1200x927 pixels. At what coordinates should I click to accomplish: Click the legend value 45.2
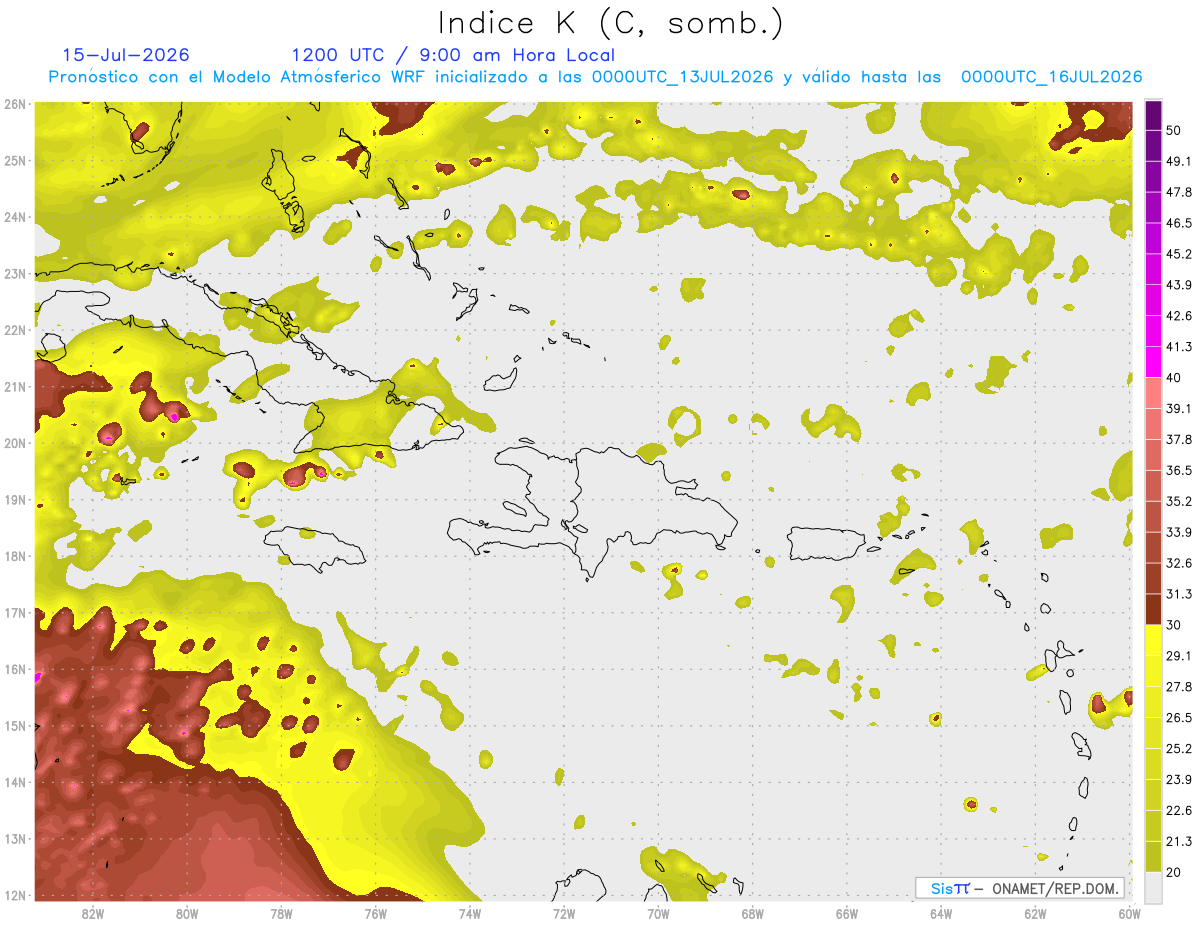tap(1179, 254)
